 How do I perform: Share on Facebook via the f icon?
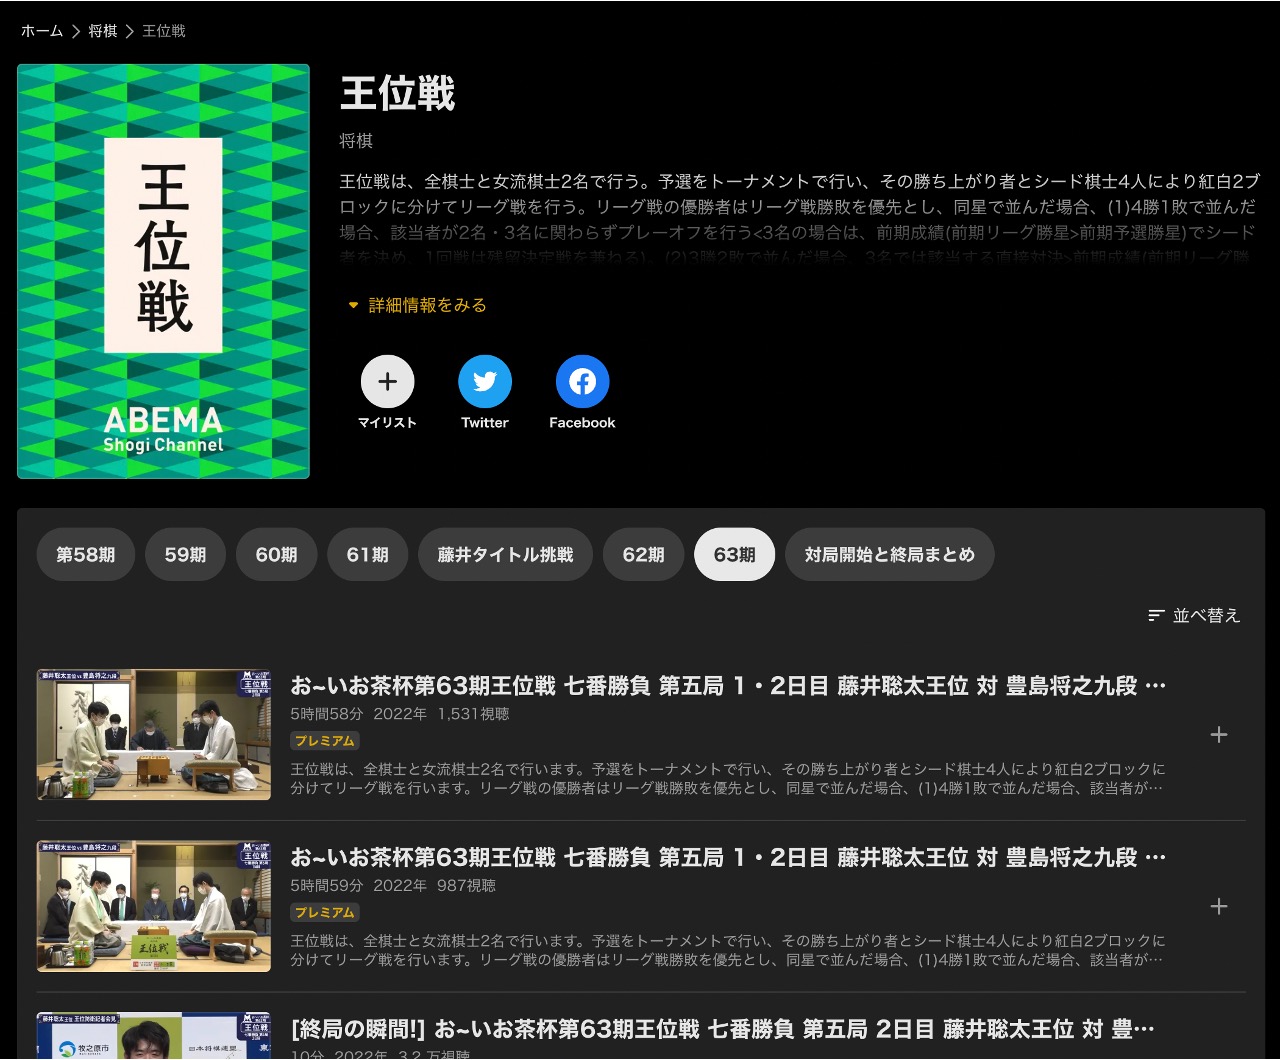coord(582,381)
